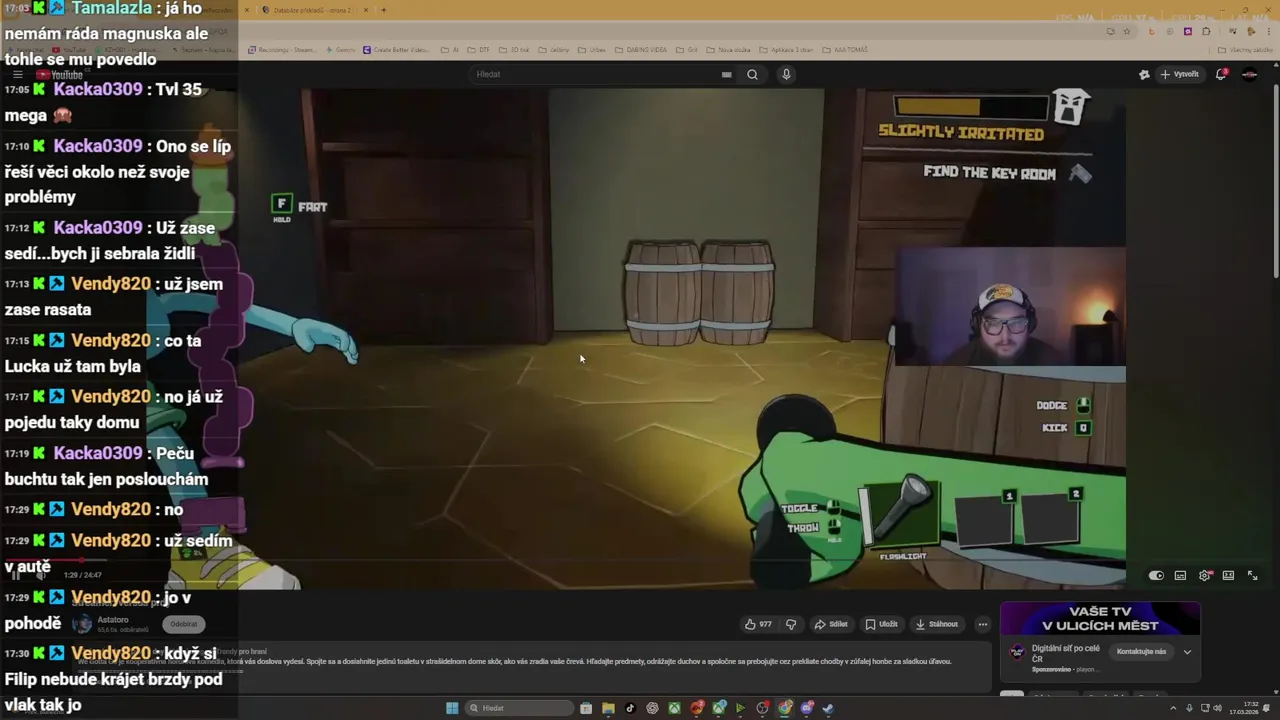Click the Odebírat subscribe button

click(184, 624)
